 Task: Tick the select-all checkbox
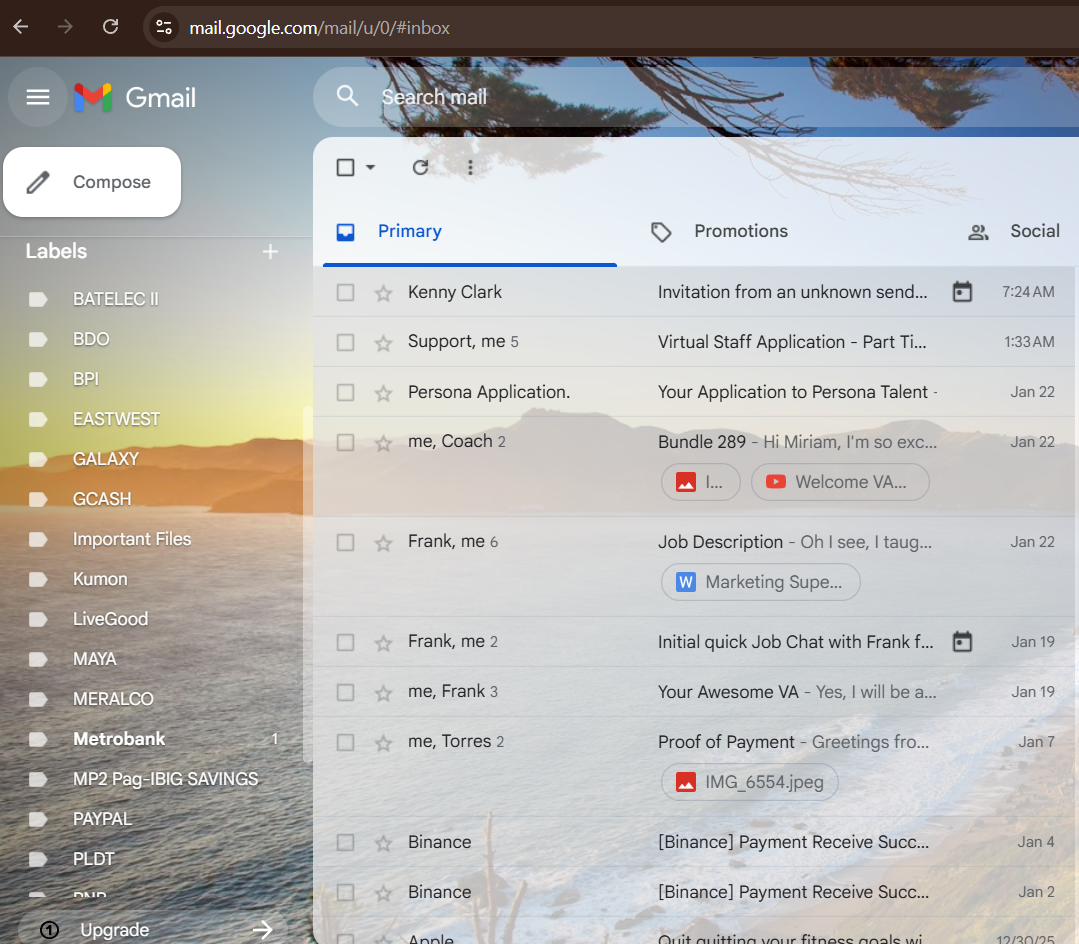(345, 167)
